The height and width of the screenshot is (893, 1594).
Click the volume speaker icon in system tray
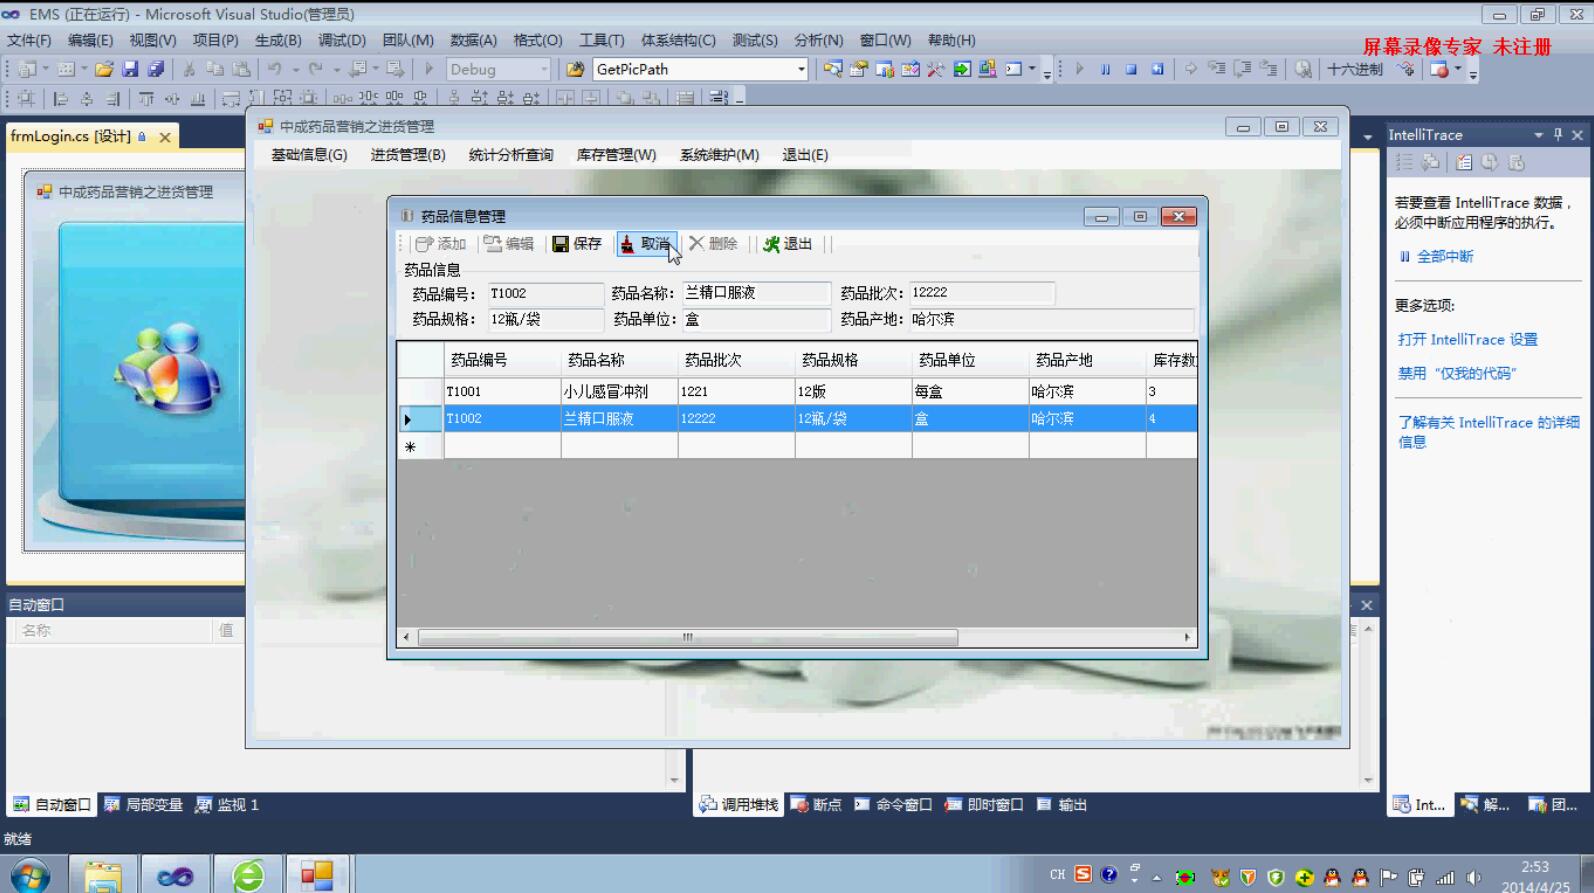tap(1473, 877)
